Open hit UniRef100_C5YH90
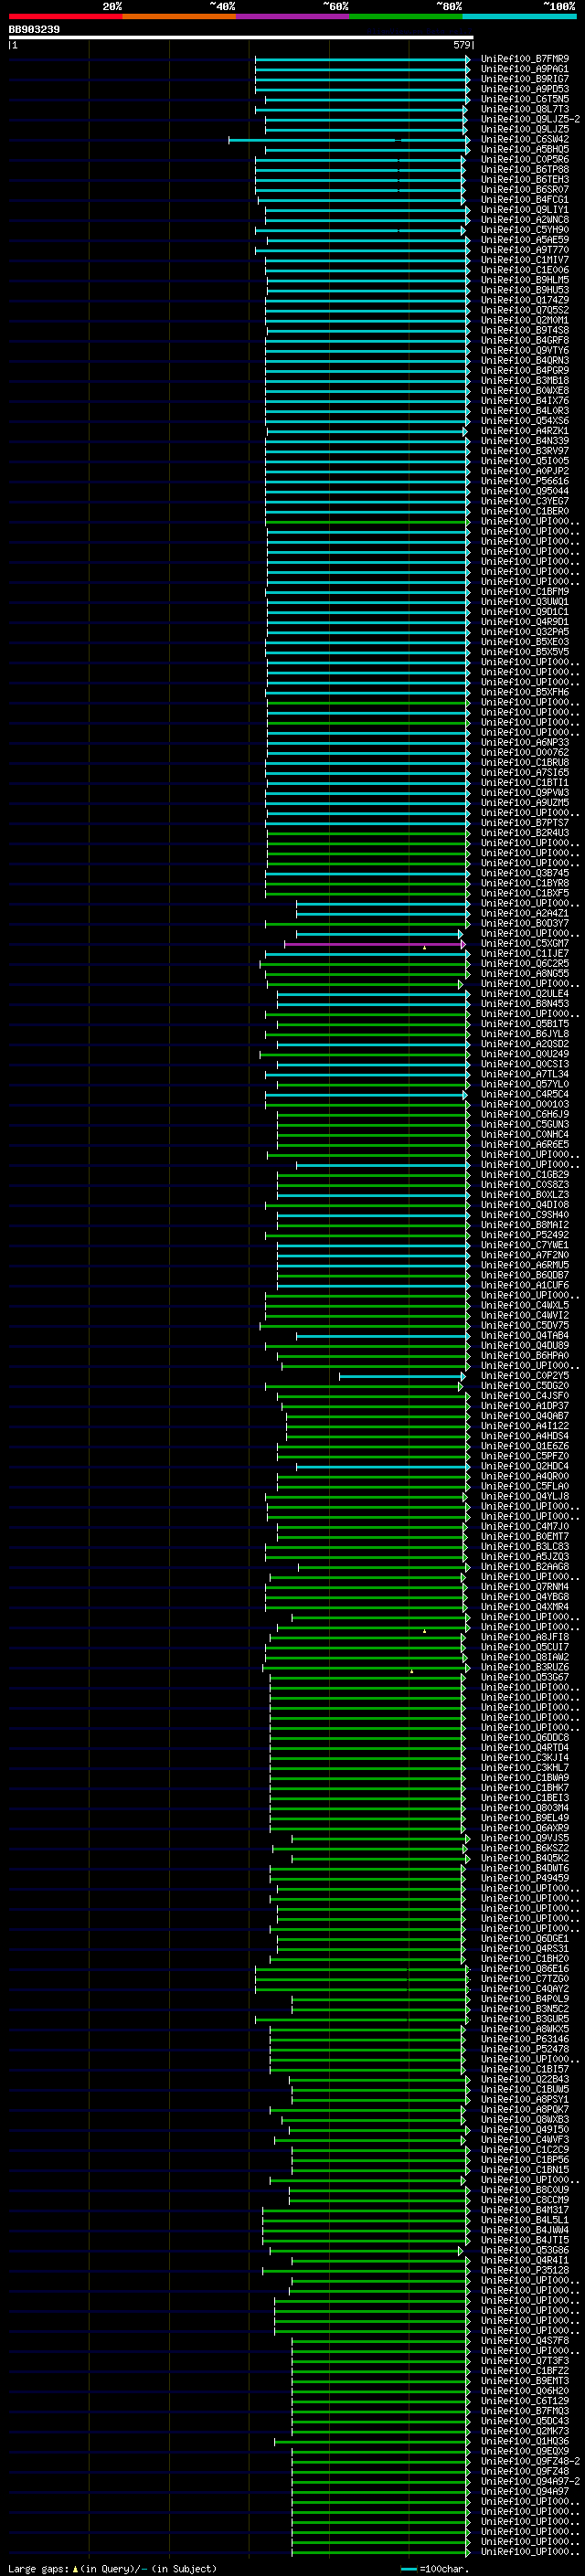The width and height of the screenshot is (585, 2576). coord(525,230)
